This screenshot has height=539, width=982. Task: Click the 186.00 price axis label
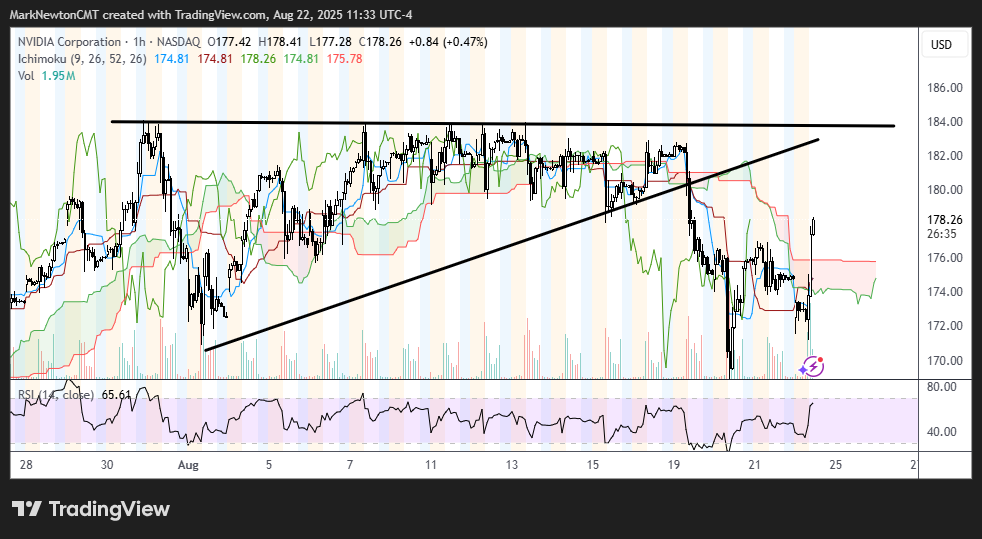(x=945, y=88)
